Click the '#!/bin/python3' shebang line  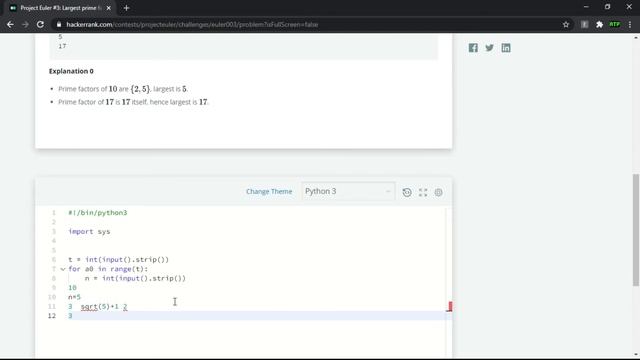pyautogui.click(x=98, y=213)
